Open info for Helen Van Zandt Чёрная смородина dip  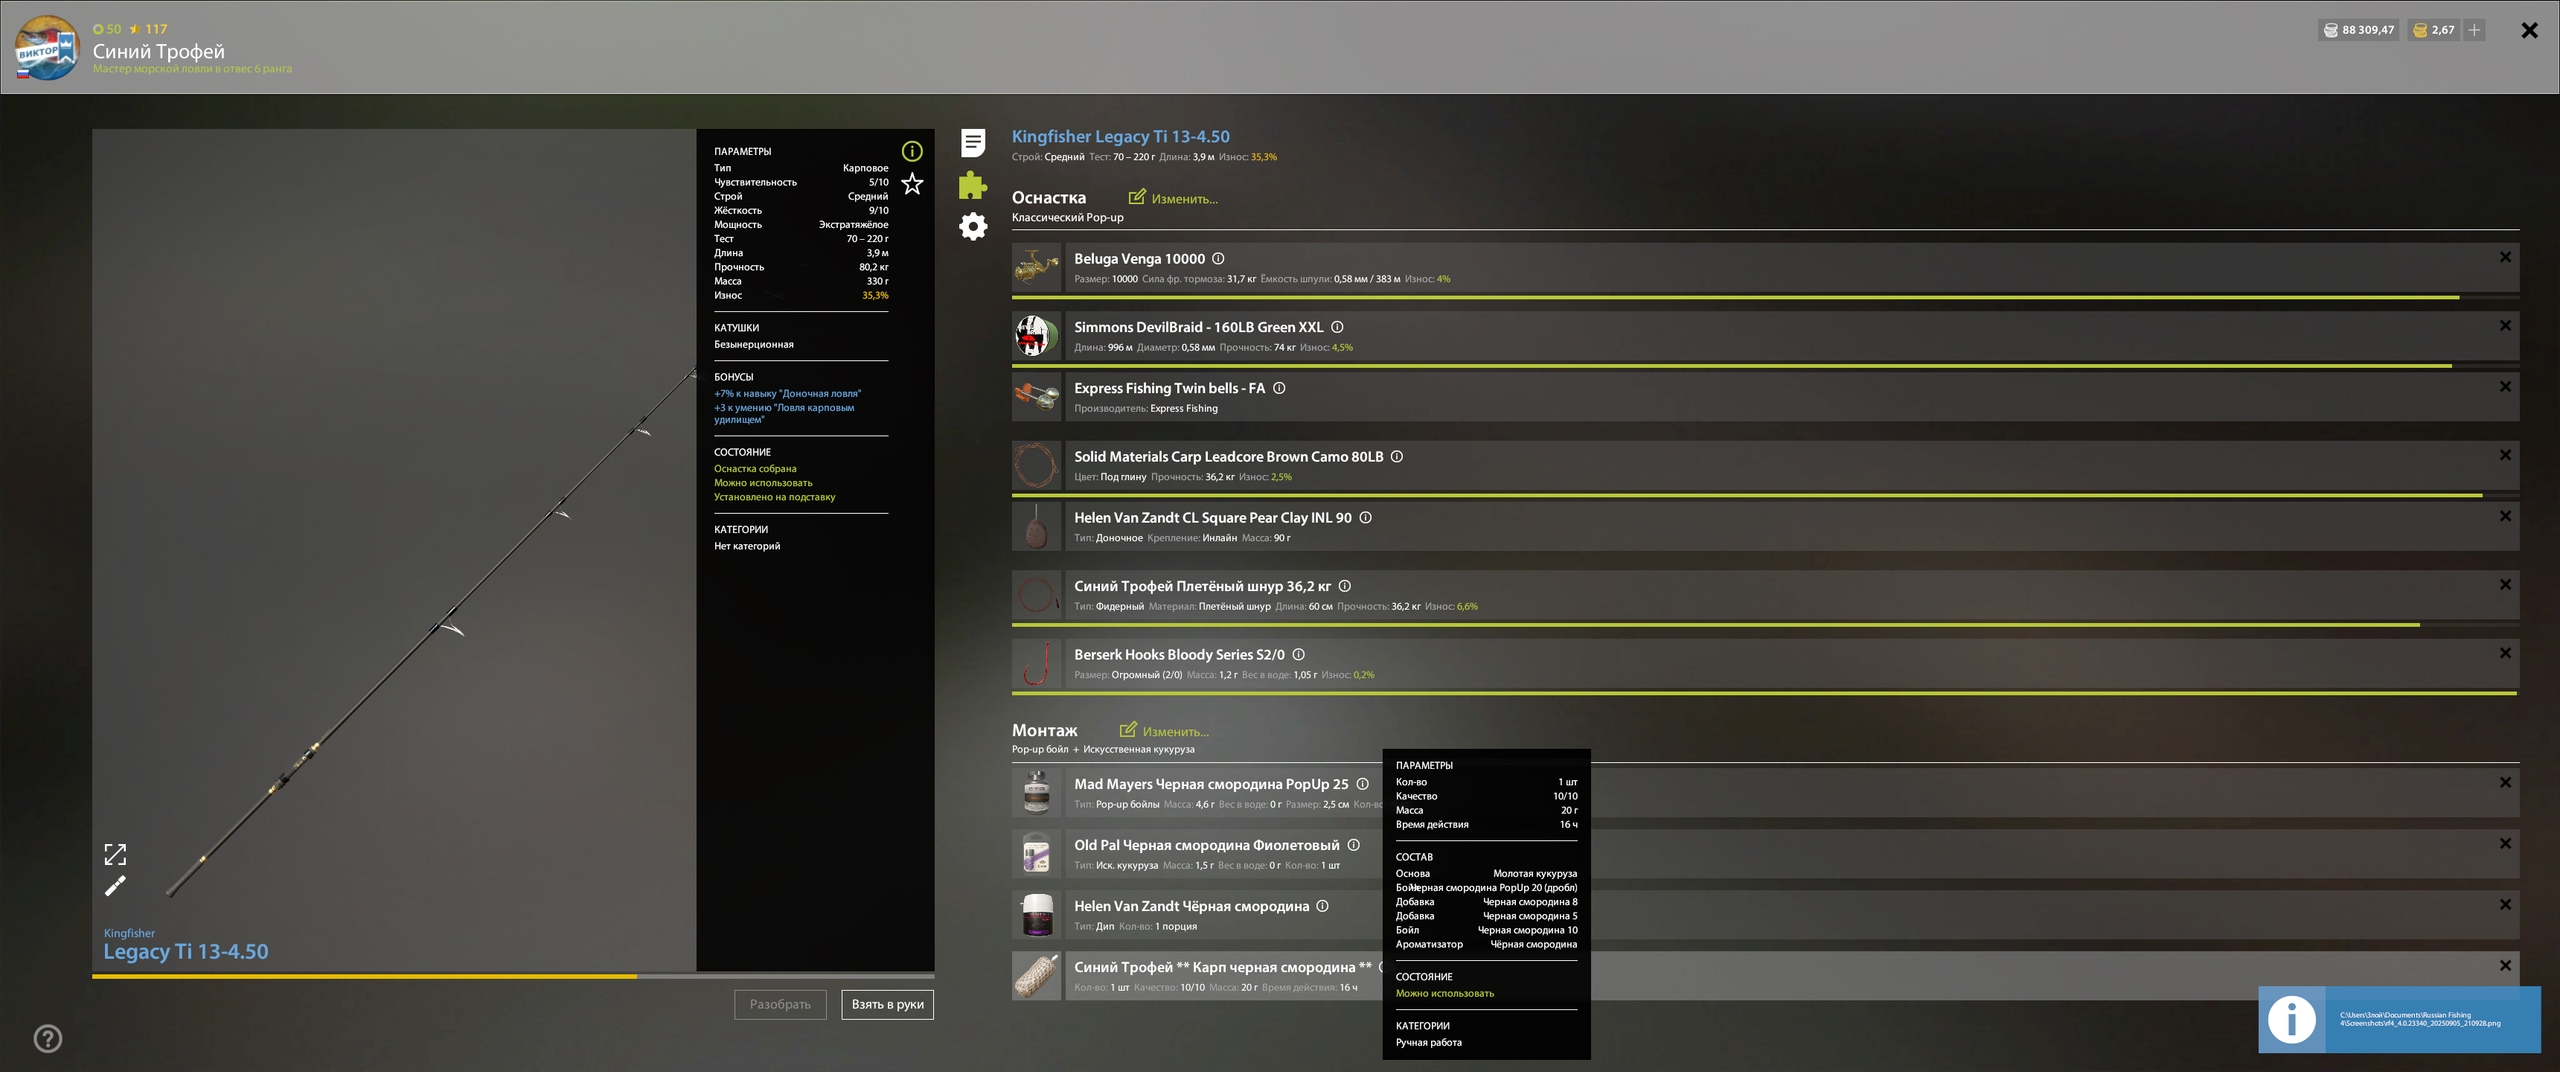coord(1322,906)
